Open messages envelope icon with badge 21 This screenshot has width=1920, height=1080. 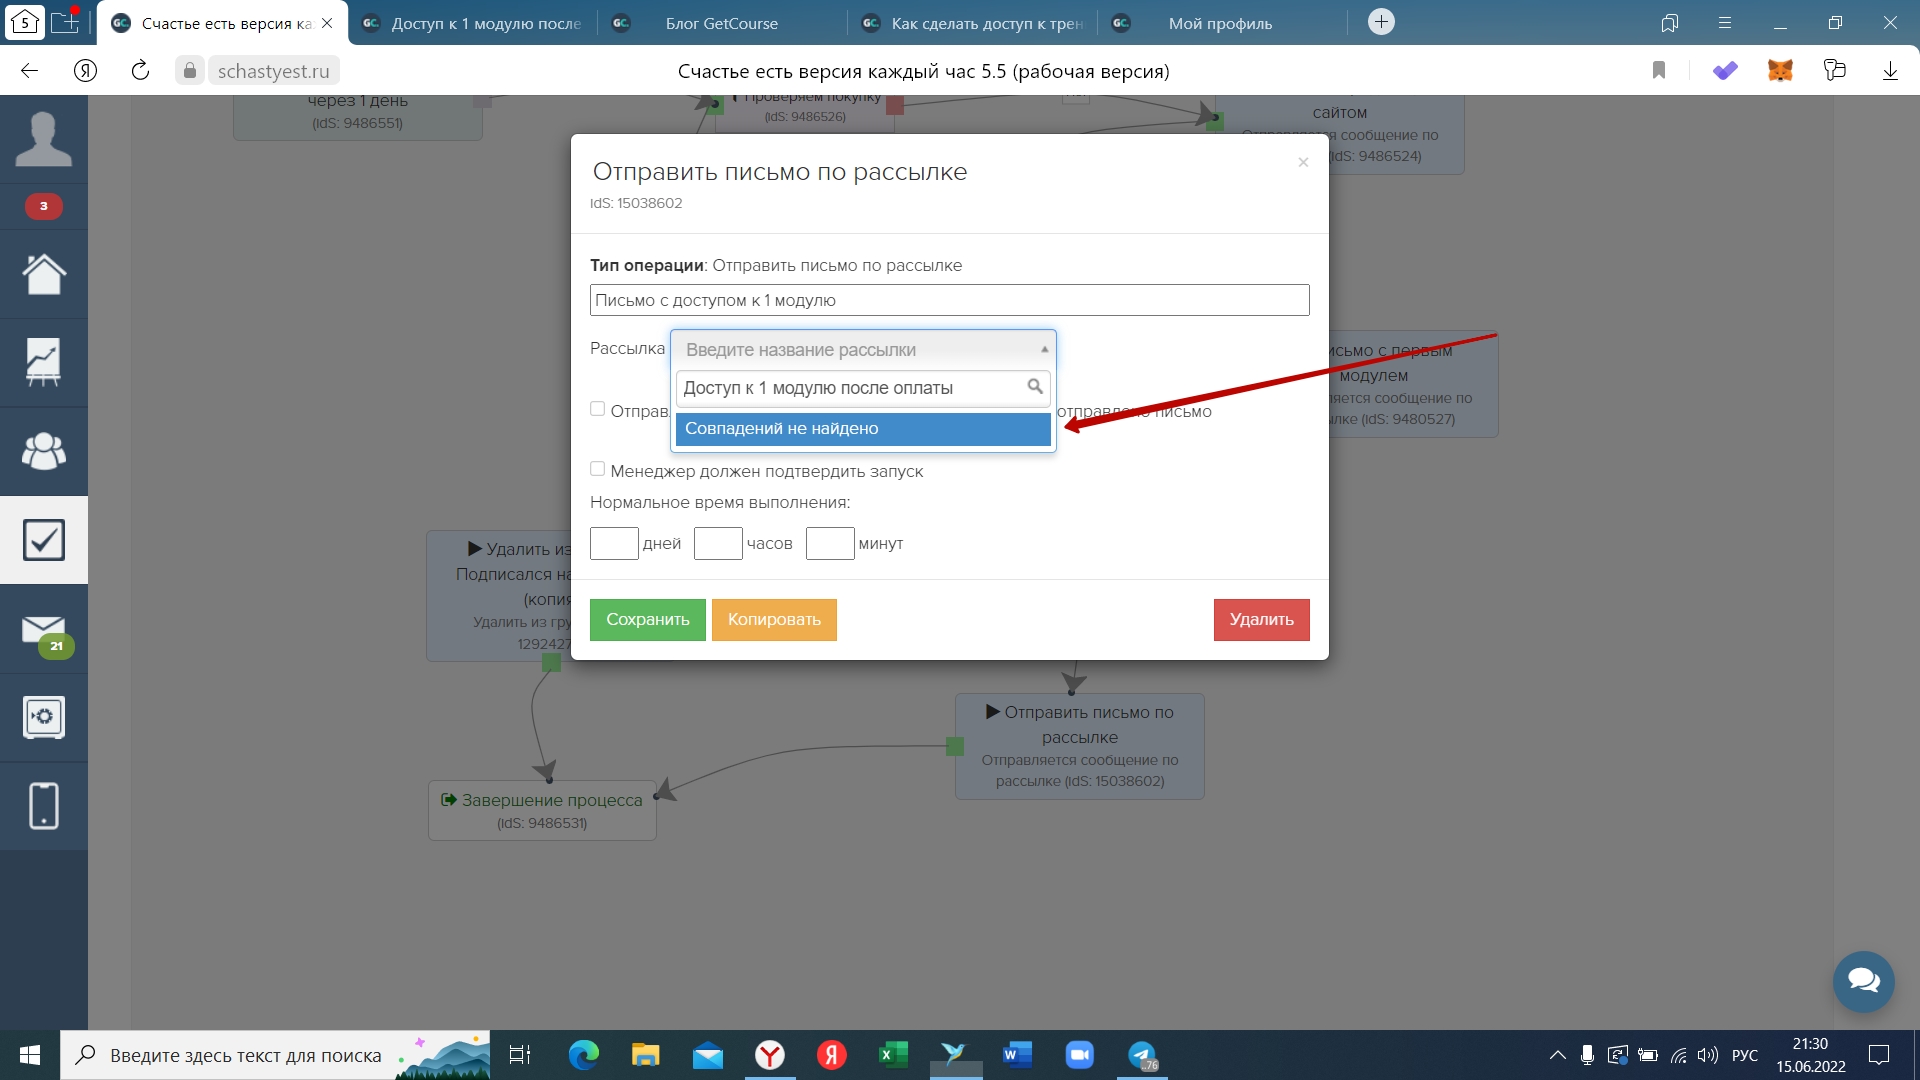pos(43,630)
